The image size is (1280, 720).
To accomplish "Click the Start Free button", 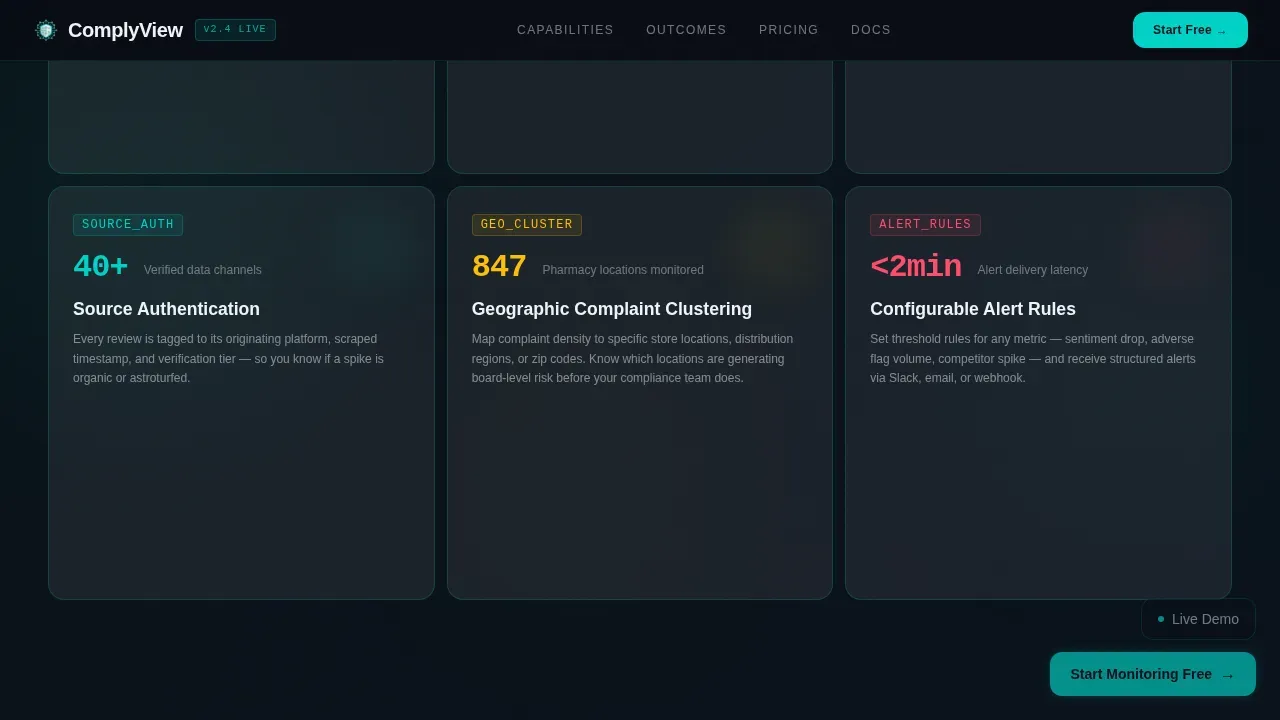I will [x=1190, y=30].
